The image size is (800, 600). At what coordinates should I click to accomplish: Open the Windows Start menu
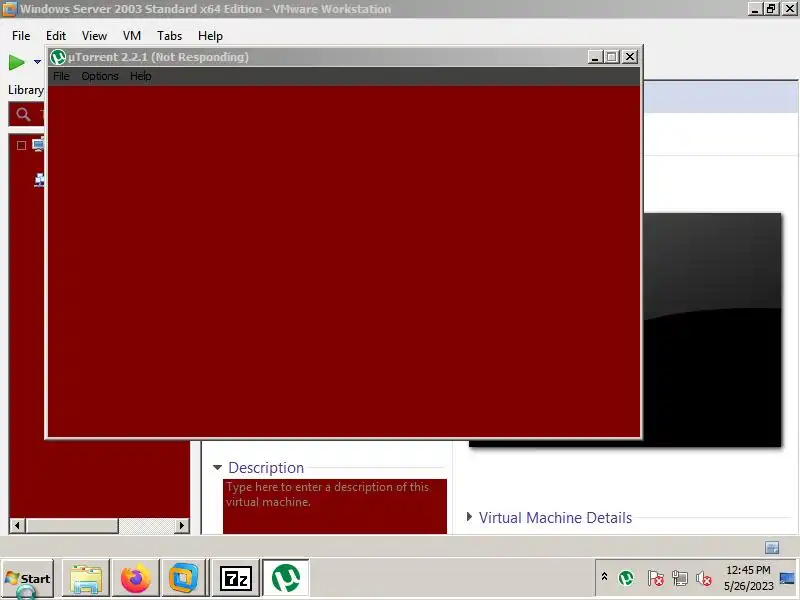point(28,579)
